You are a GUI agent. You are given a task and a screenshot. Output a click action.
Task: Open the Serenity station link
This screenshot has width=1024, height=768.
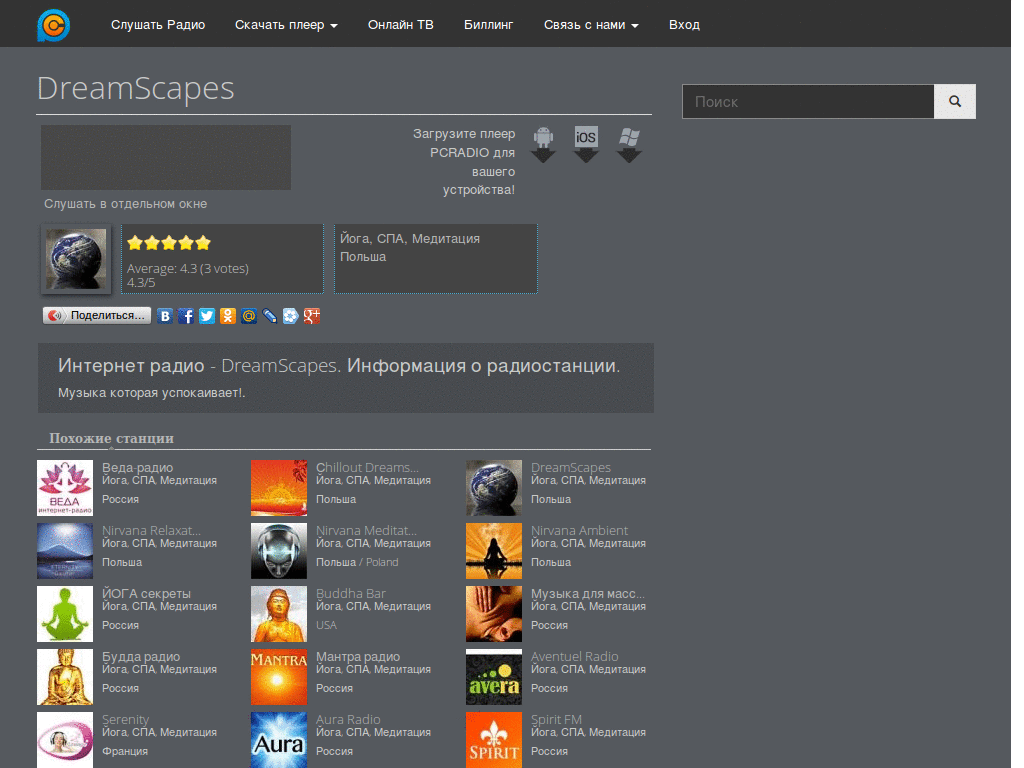pyautogui.click(x=125, y=719)
